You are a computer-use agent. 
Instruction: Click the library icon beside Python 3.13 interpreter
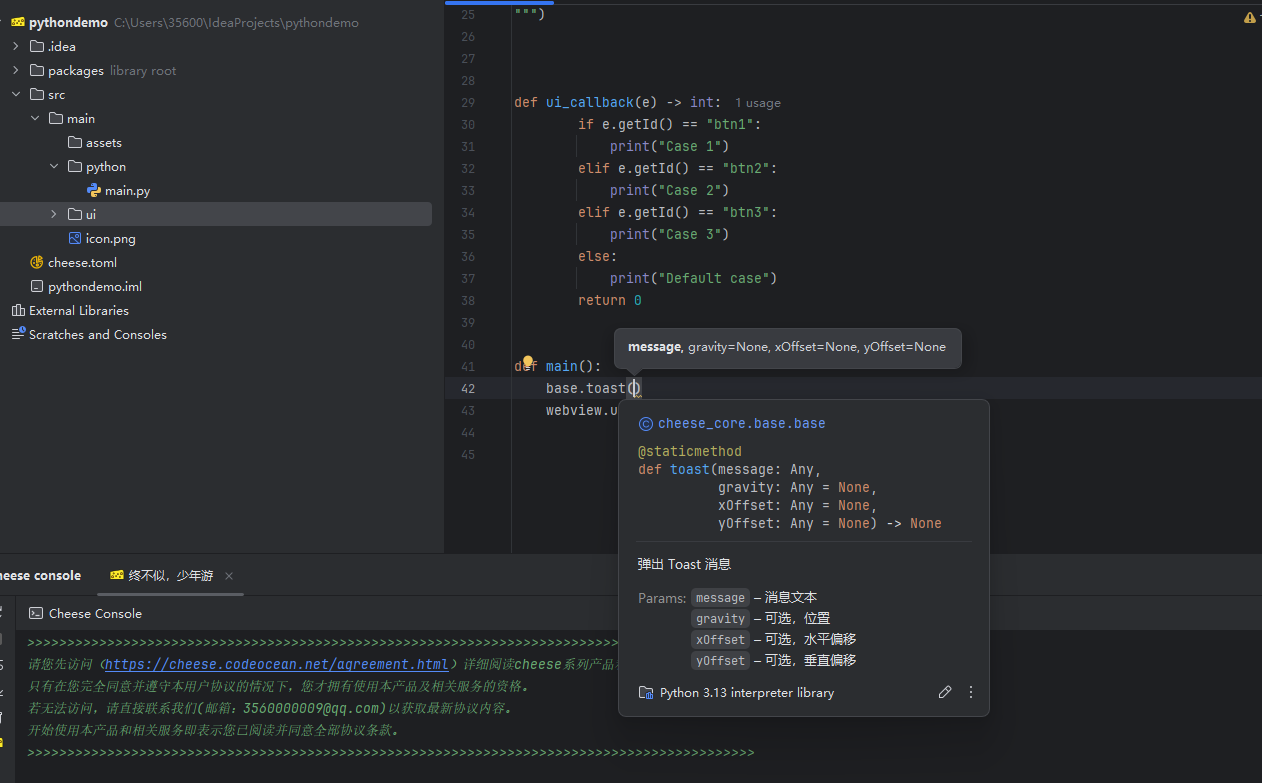(x=646, y=692)
